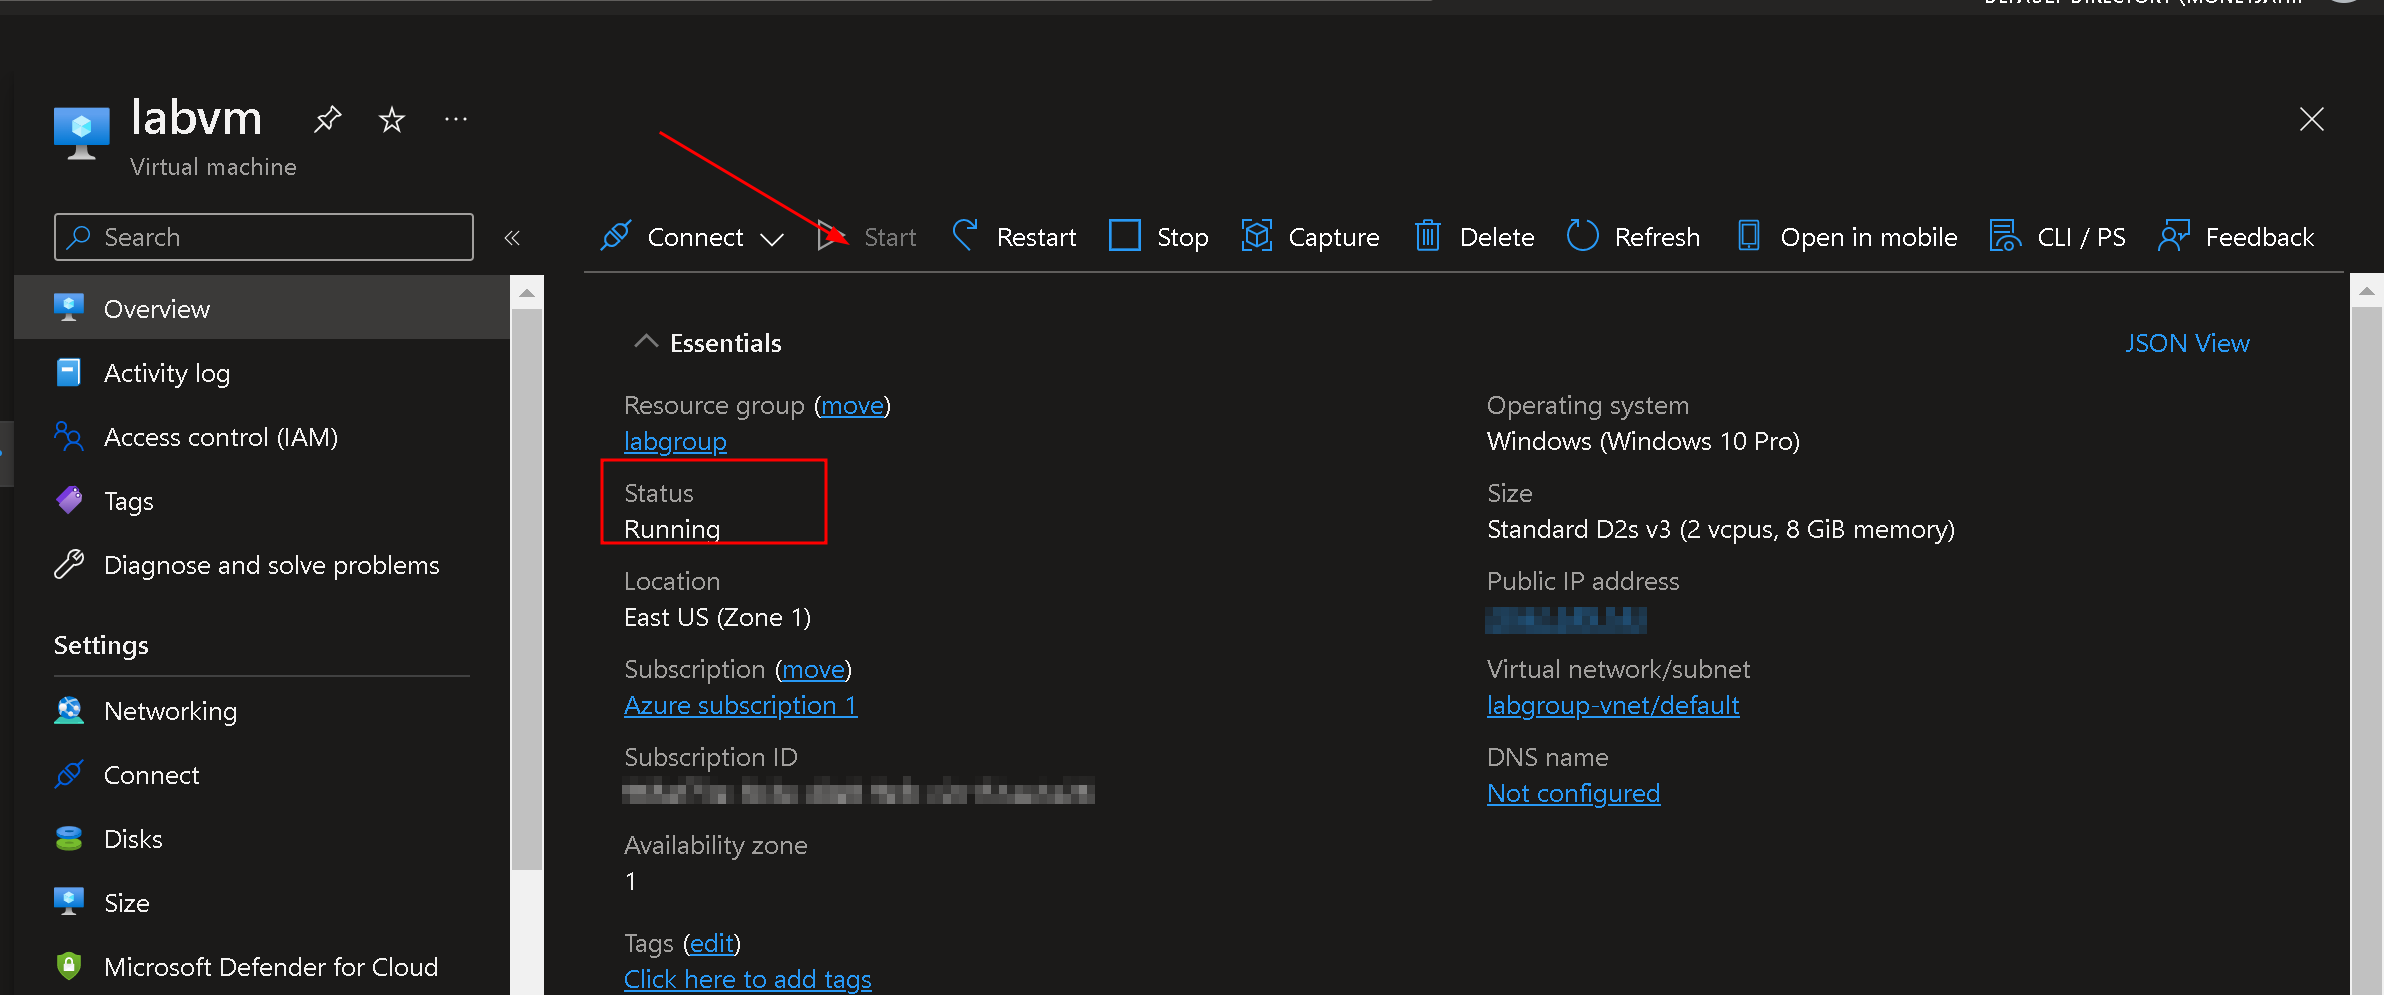Capture the VM image
This screenshot has height=995, width=2384.
pos(1311,237)
